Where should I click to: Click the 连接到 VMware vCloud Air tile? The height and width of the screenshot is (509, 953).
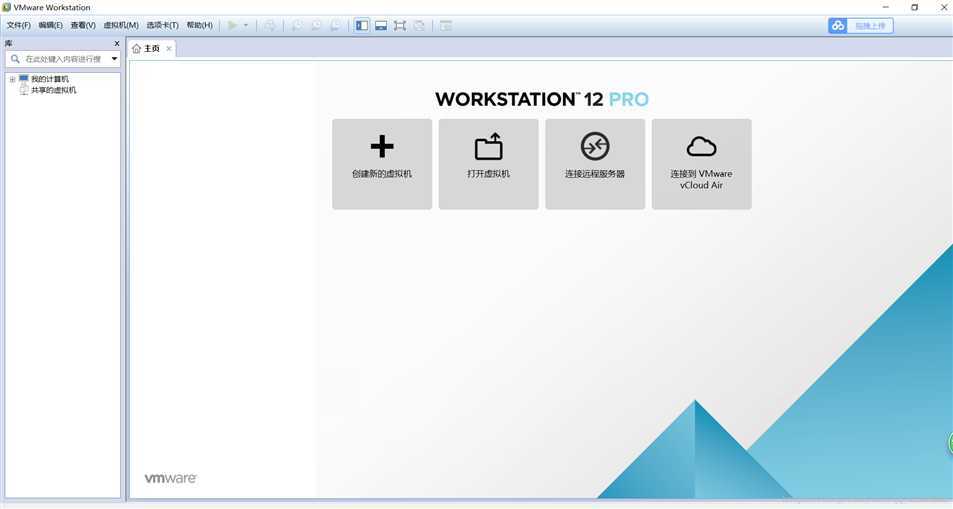point(701,164)
